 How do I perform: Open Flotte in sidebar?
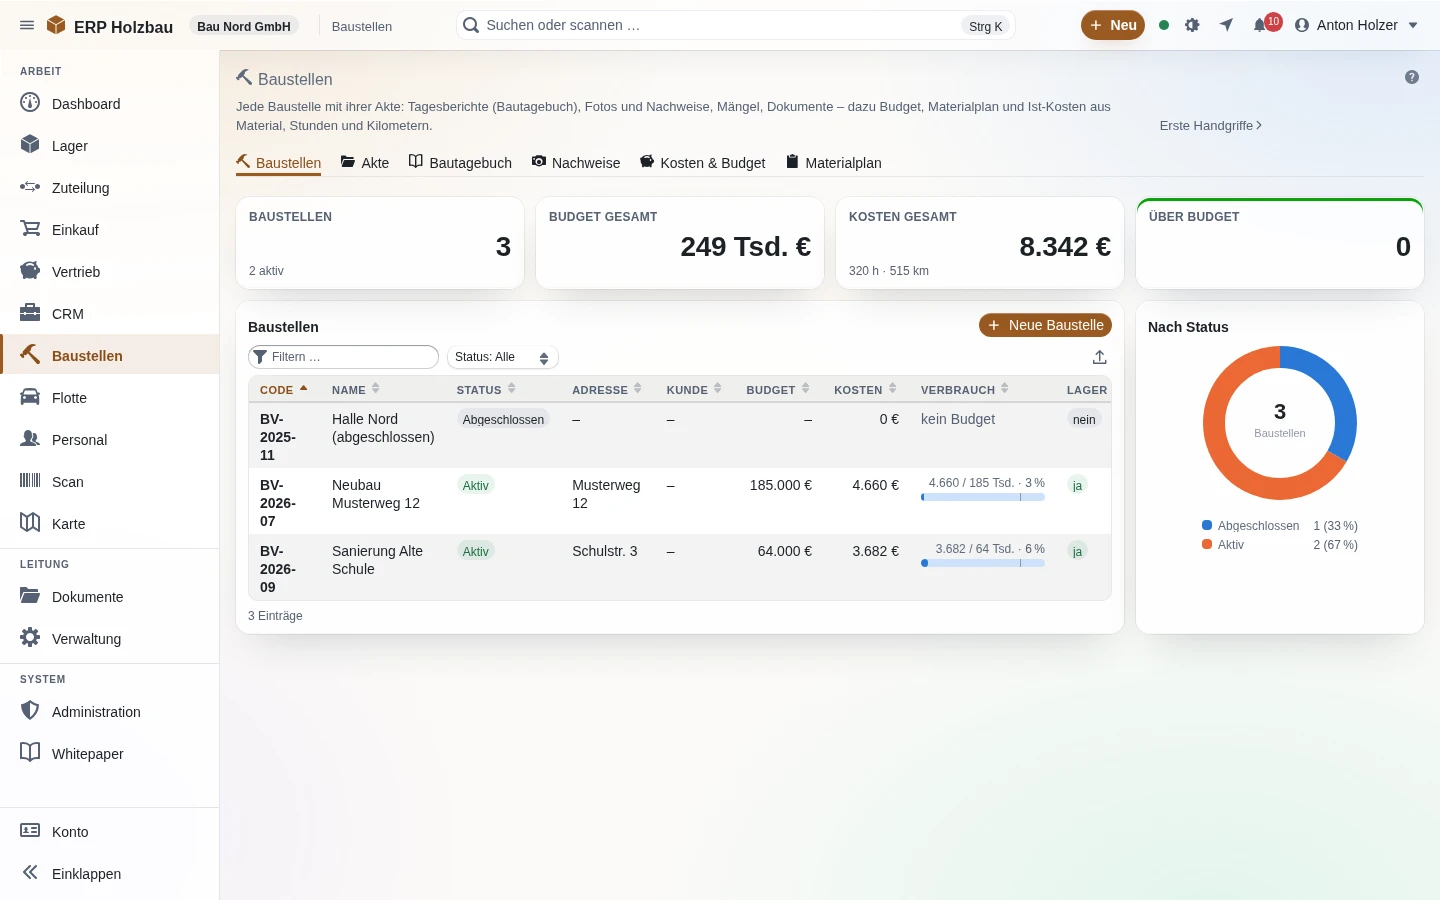click(x=110, y=397)
